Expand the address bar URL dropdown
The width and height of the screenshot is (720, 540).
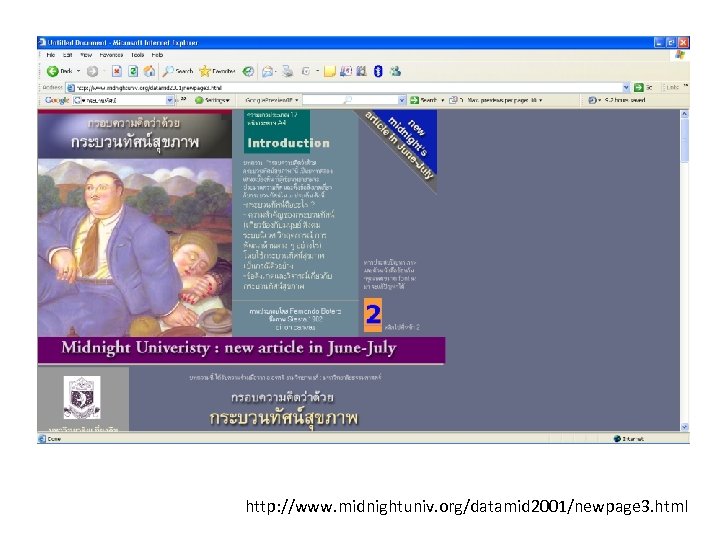pos(626,87)
